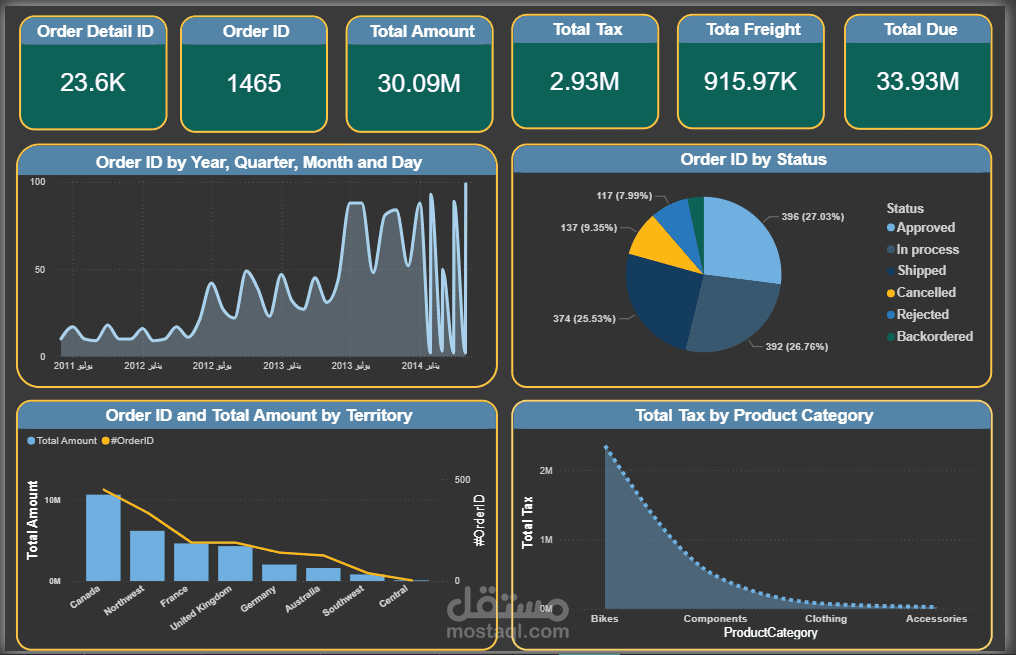Expand the Order ID by Year chart header
1016x655 pixels.
(x=259, y=162)
